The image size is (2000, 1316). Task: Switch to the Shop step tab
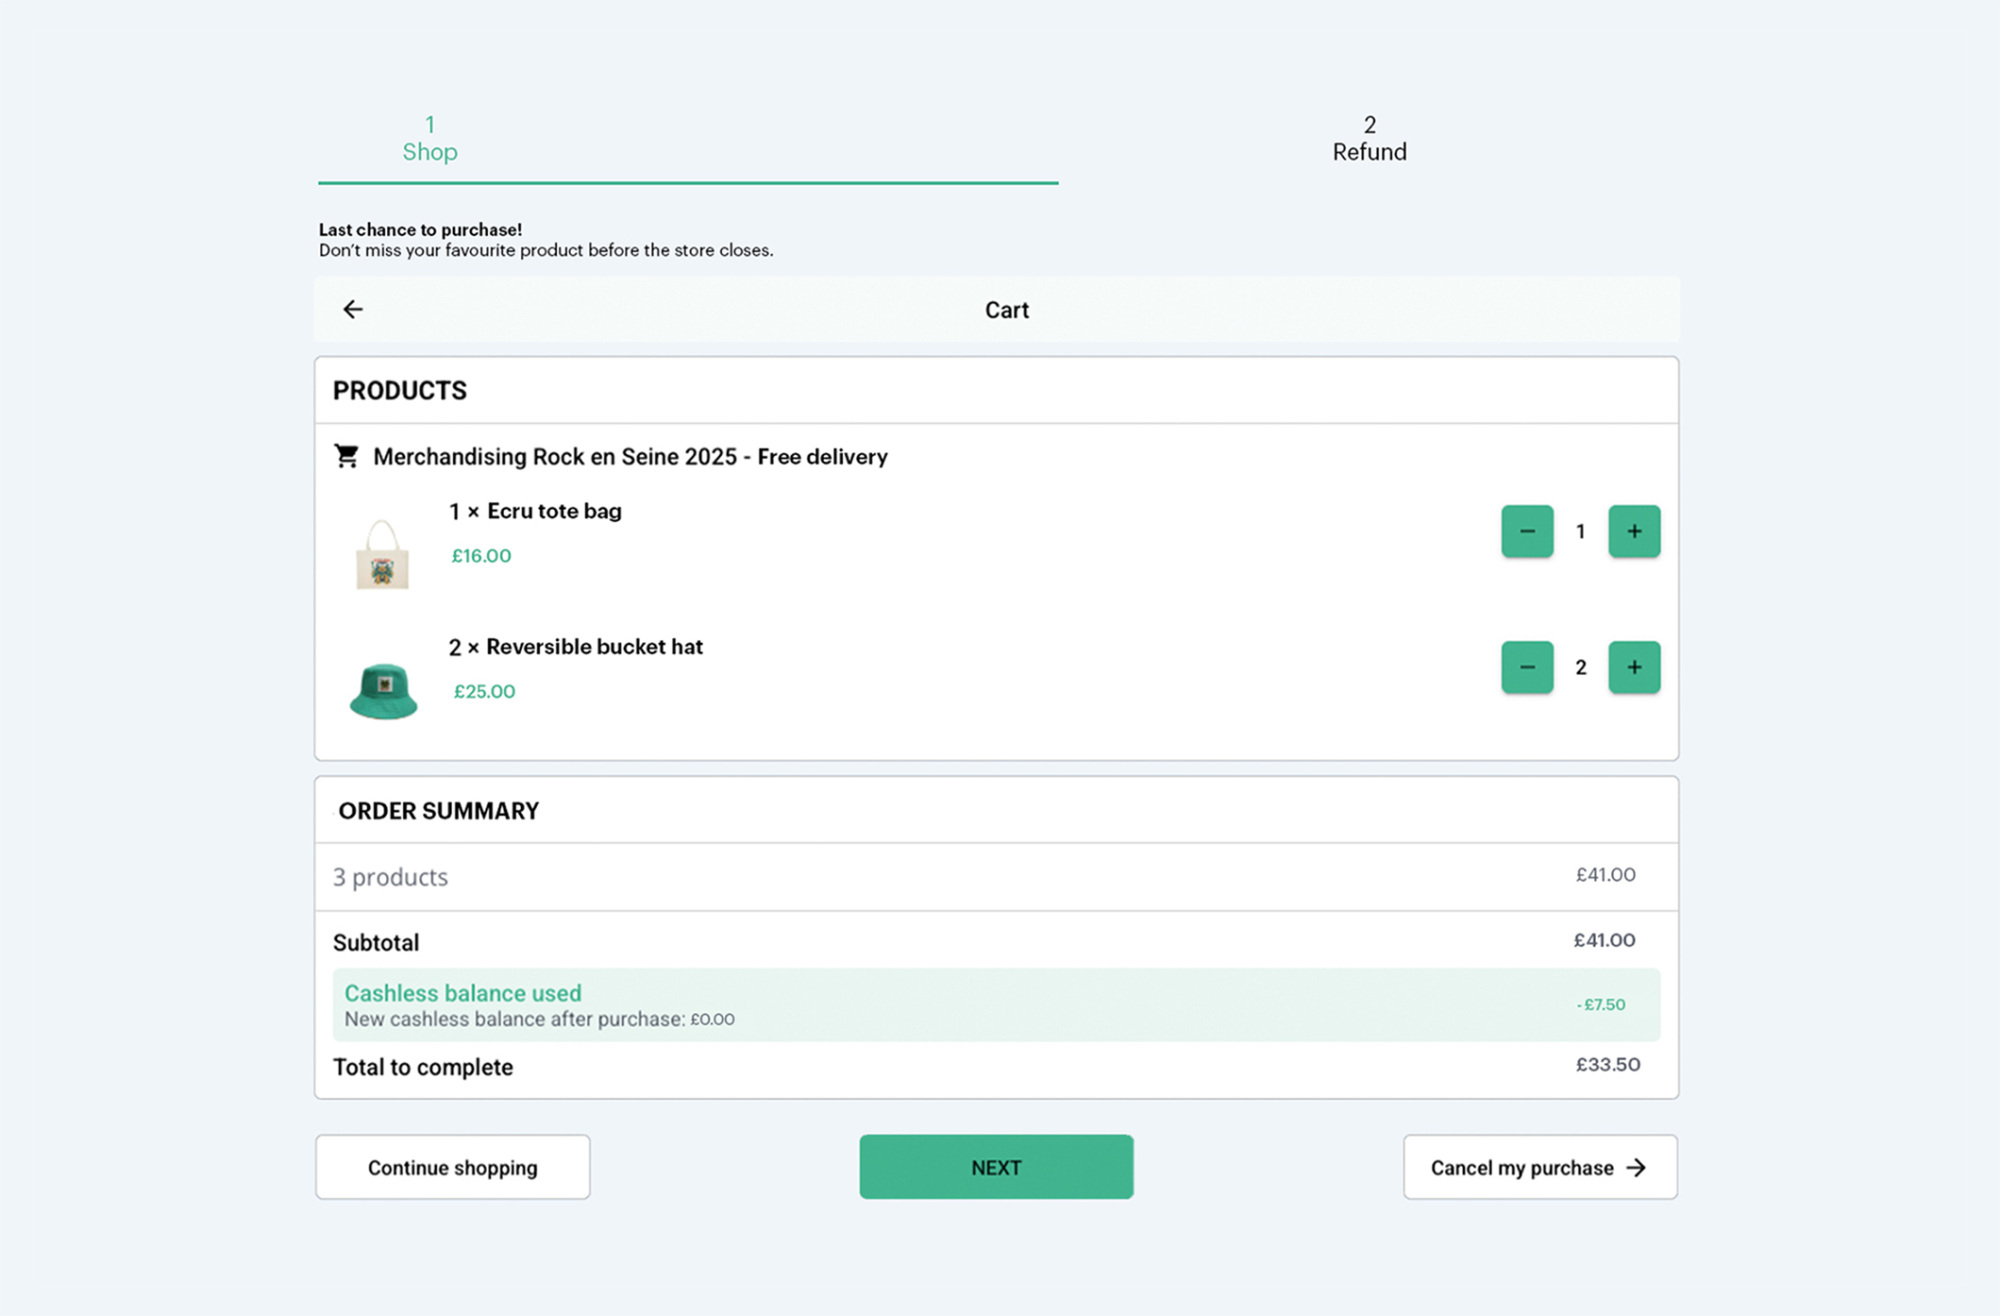(x=430, y=139)
